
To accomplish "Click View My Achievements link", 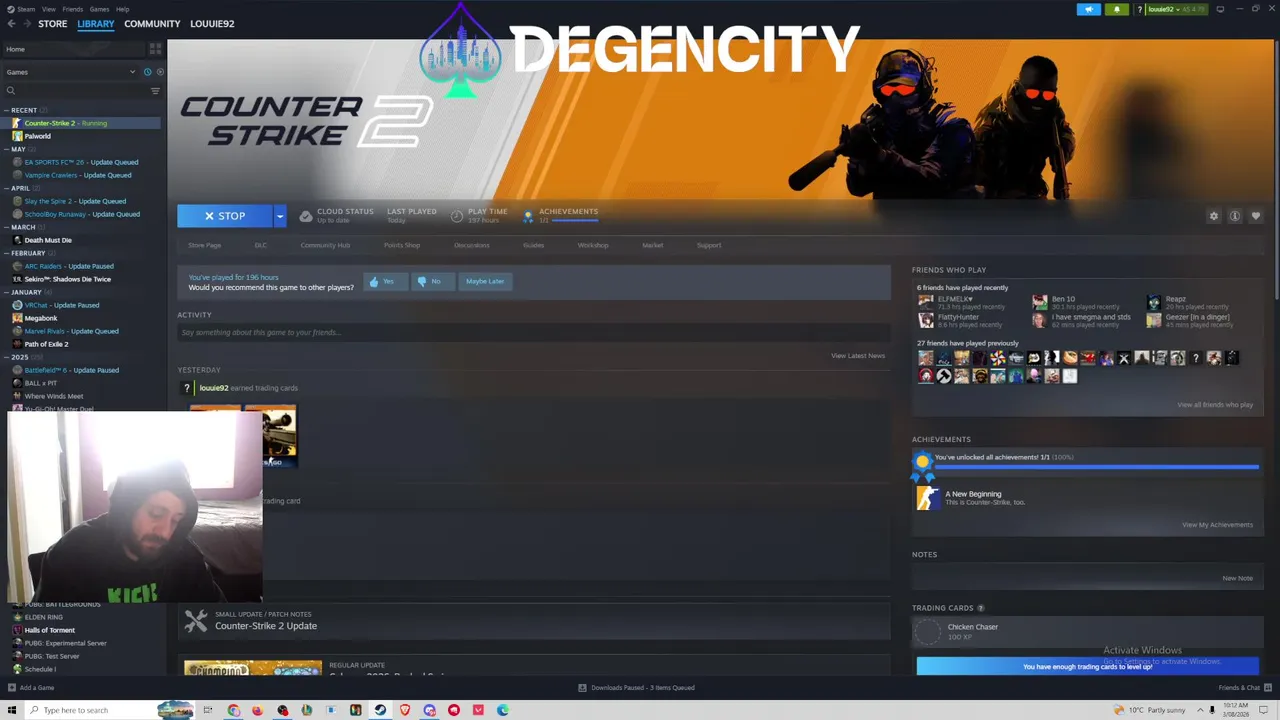I will [1217, 525].
